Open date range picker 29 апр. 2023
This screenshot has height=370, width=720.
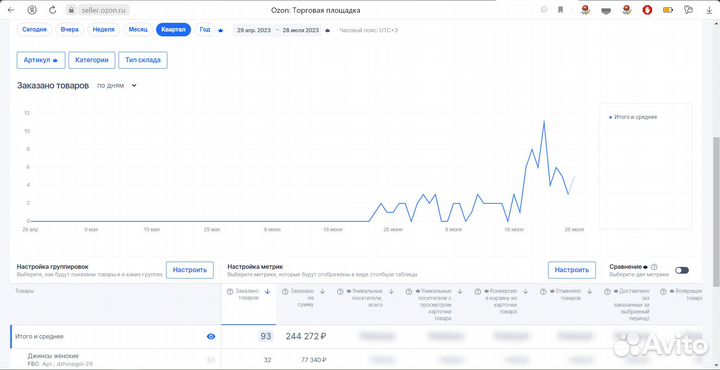[253, 30]
